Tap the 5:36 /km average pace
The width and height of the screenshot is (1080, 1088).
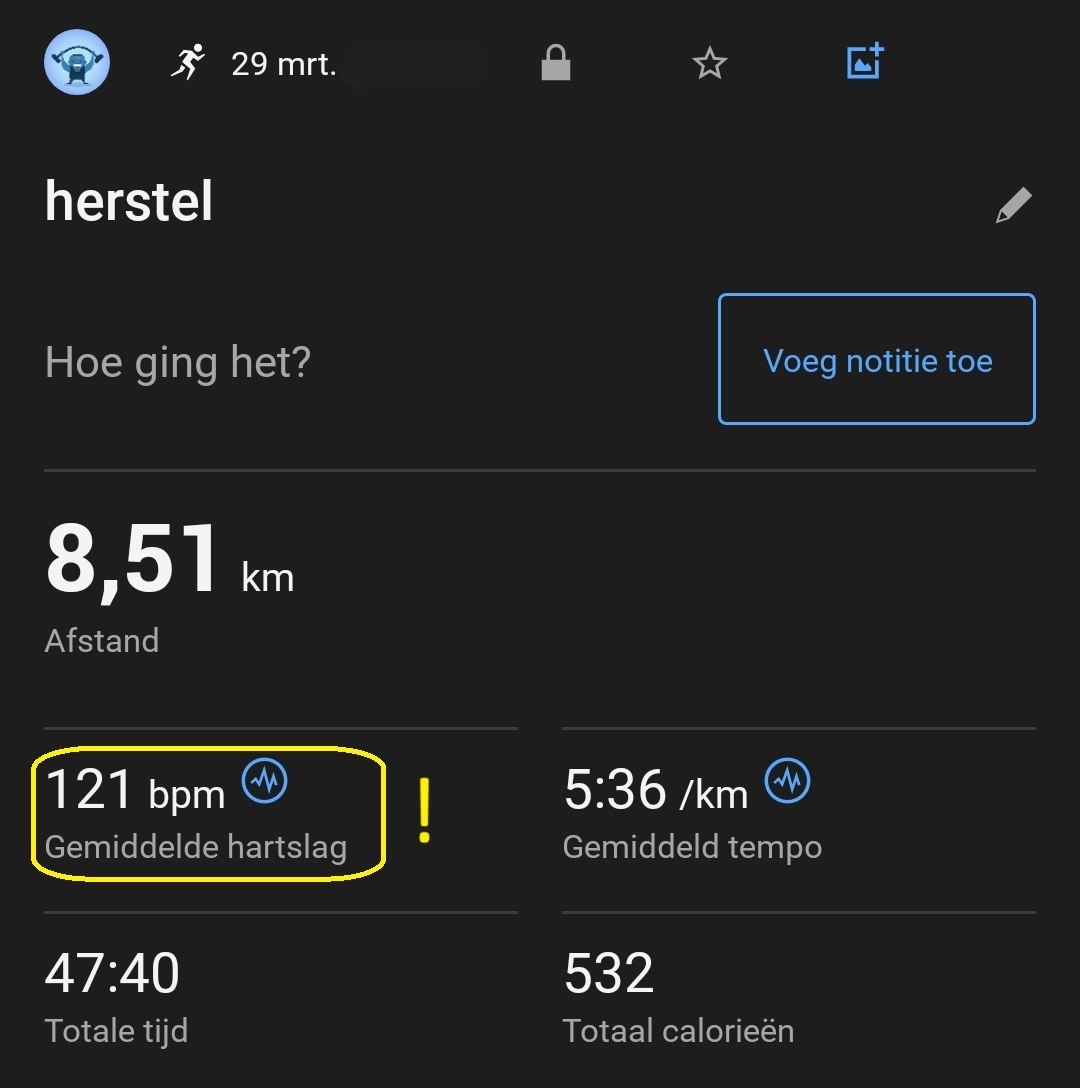655,790
